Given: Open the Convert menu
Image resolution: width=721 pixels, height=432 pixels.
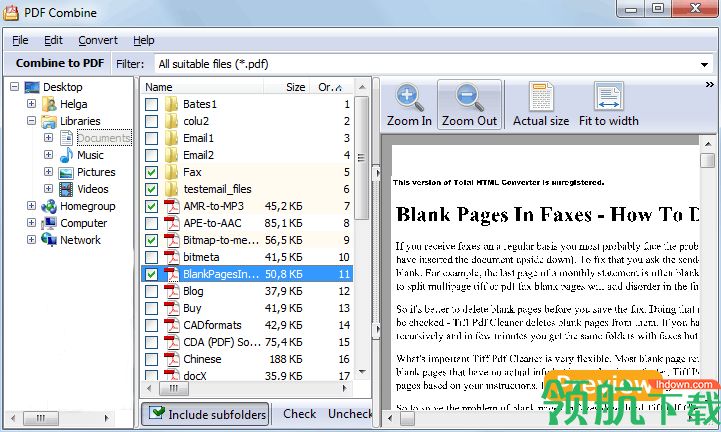Looking at the screenshot, I should [98, 40].
